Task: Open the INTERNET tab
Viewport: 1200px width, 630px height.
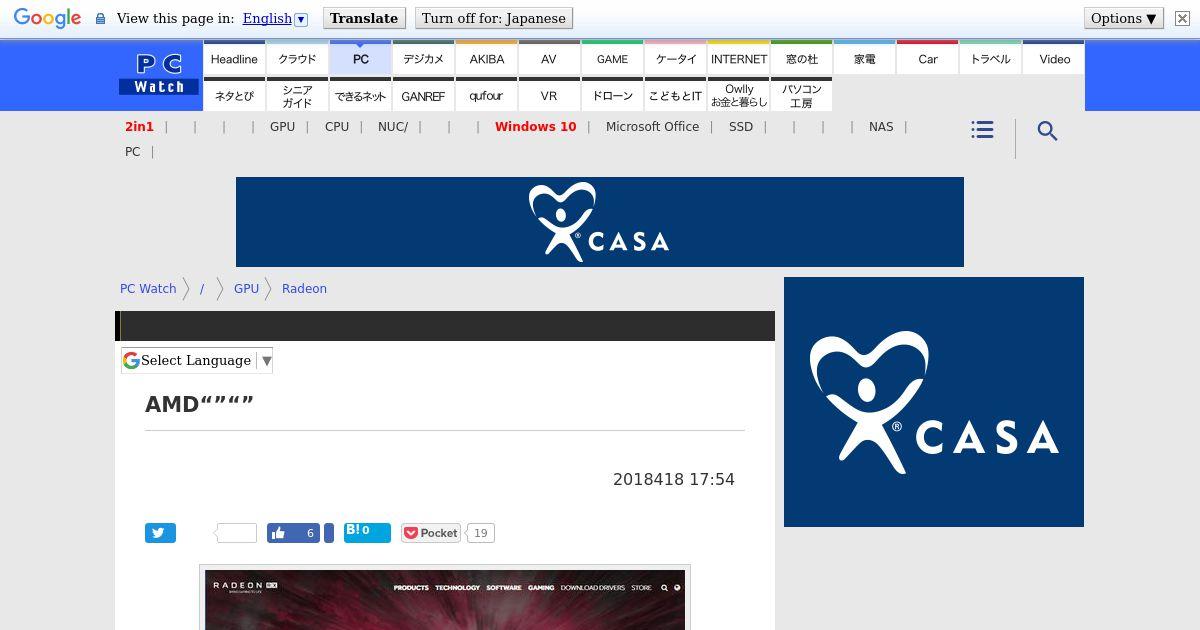Action: coord(738,59)
